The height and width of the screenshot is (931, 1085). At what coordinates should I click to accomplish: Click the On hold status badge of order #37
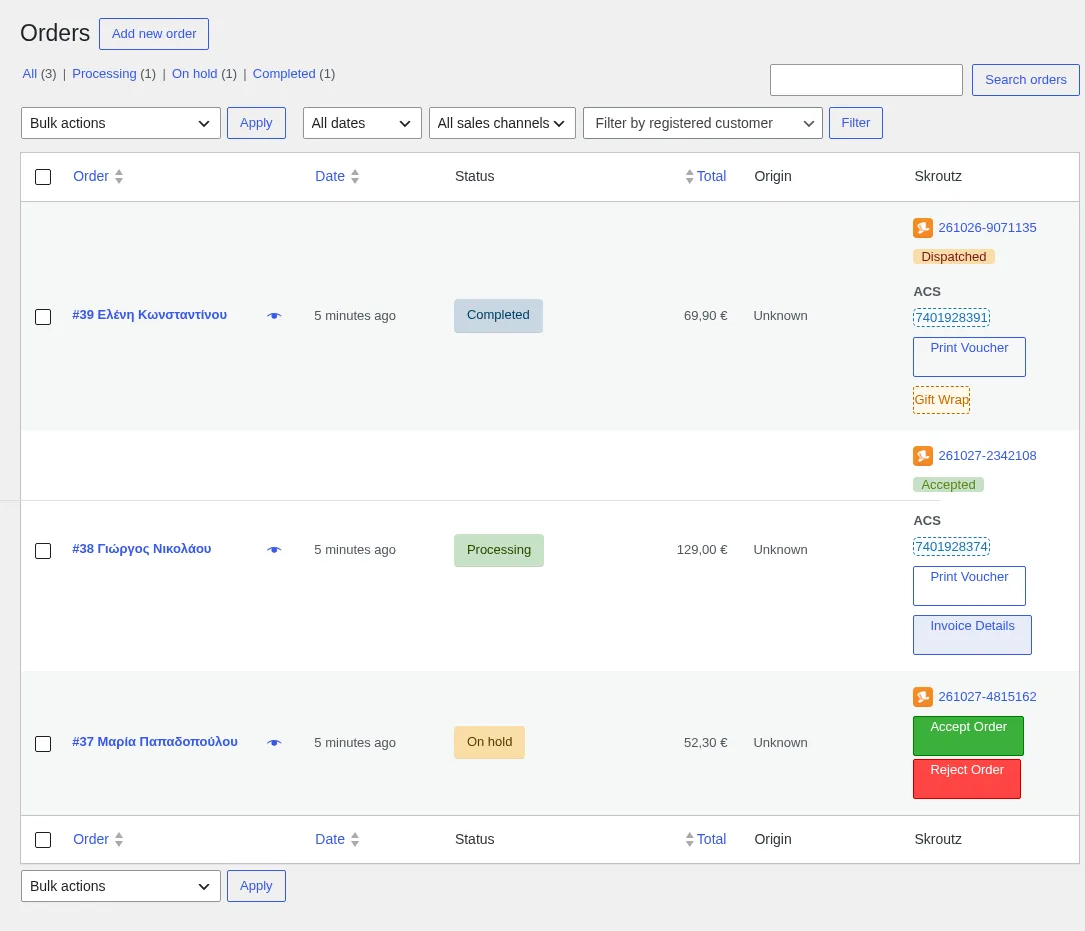pos(489,743)
